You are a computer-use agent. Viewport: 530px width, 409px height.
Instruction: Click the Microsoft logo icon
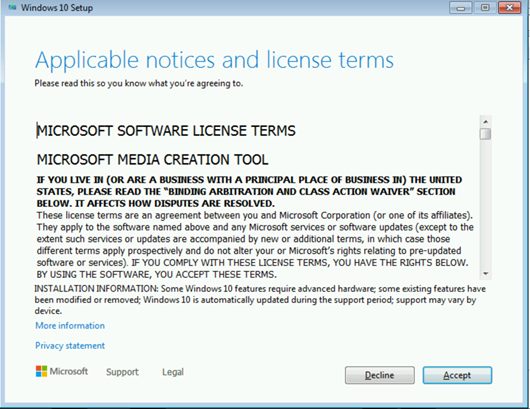[41, 371]
